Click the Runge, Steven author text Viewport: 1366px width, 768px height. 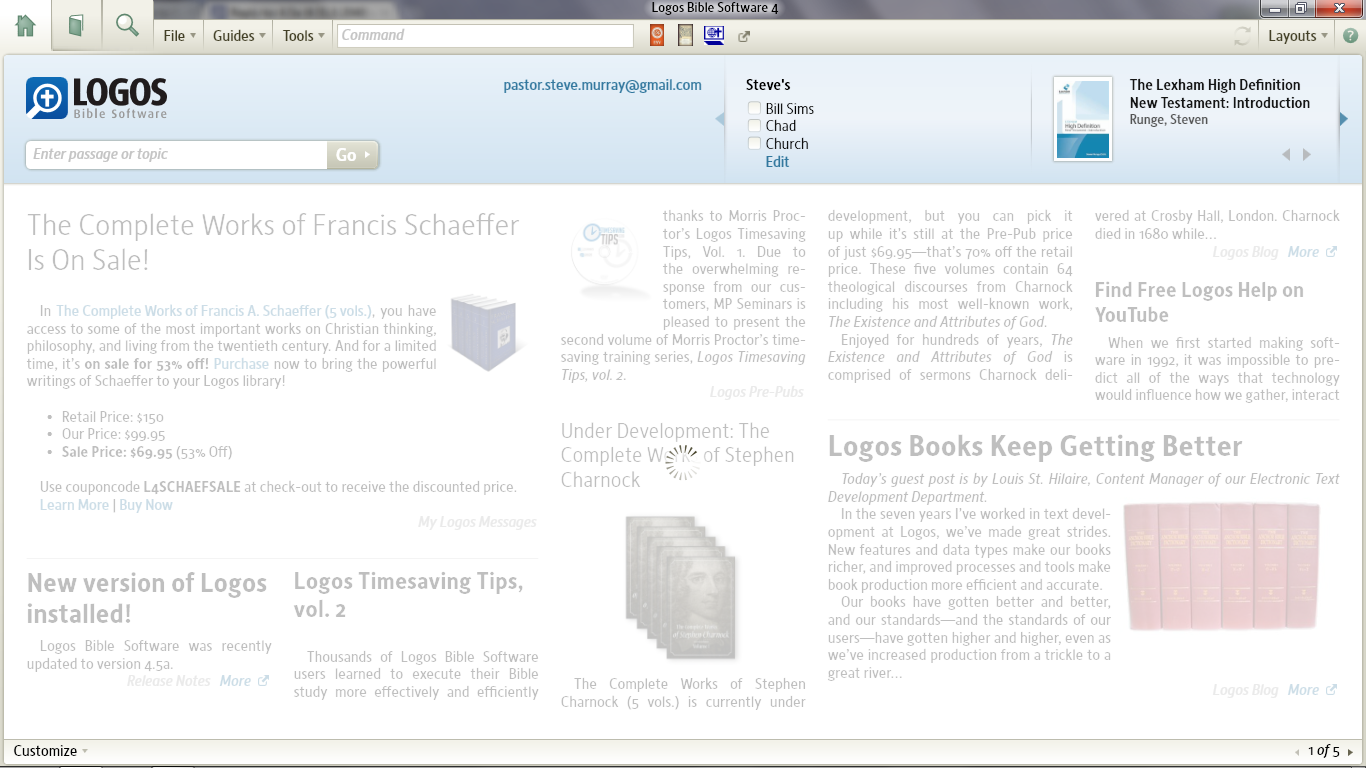click(1169, 120)
